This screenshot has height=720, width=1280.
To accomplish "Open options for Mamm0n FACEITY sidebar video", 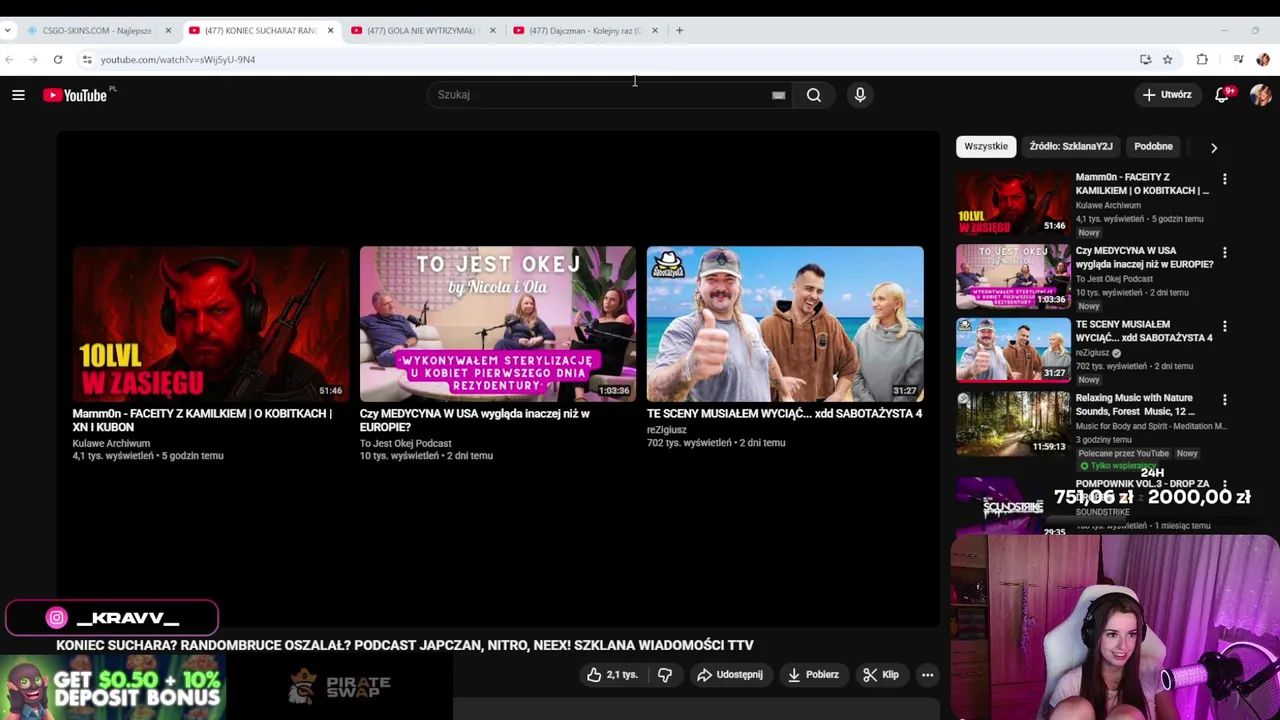I will (x=1224, y=179).
